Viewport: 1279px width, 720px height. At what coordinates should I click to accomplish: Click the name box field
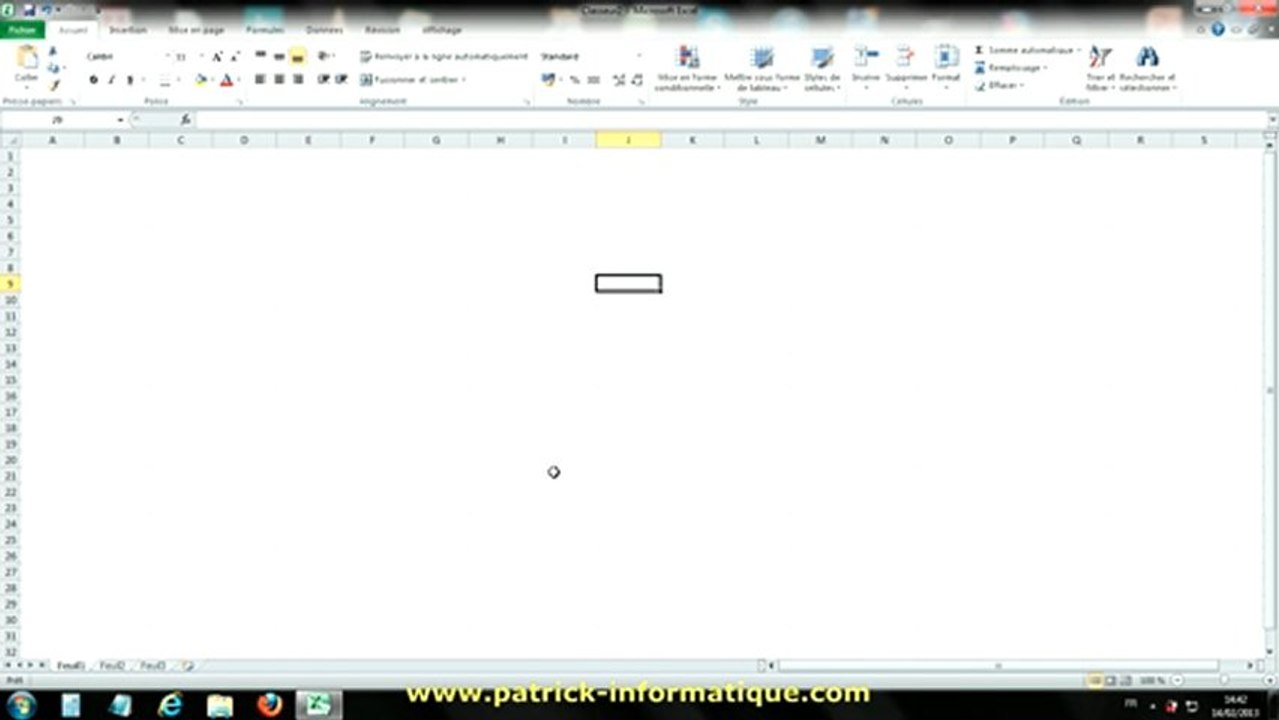click(59, 120)
